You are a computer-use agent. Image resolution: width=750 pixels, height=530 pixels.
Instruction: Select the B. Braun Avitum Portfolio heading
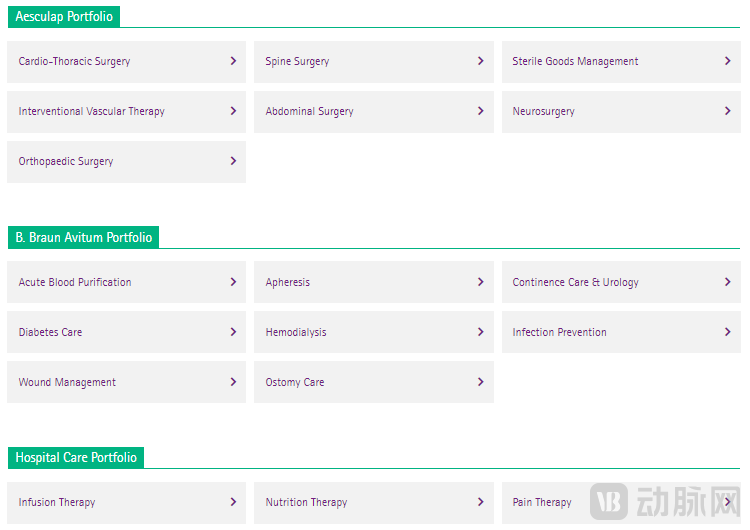84,238
